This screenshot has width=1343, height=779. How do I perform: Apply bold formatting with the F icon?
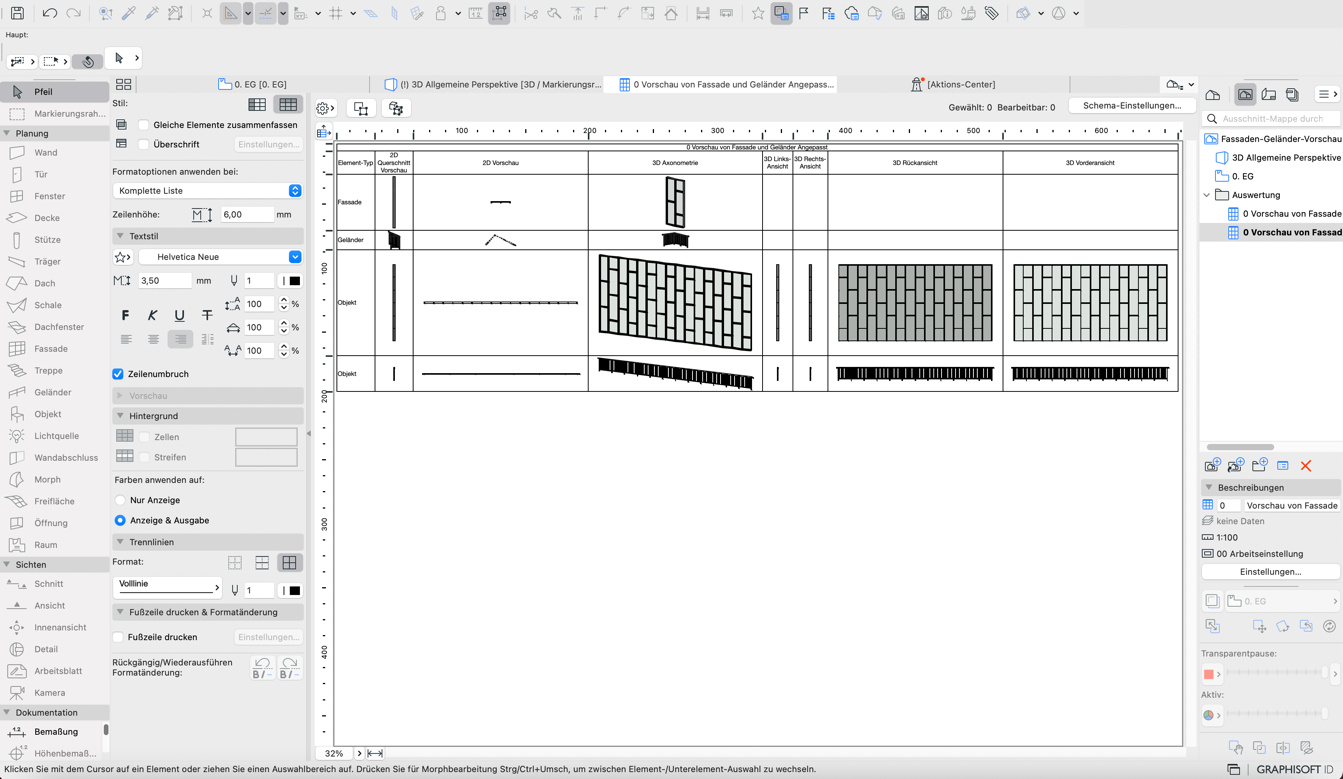click(x=125, y=315)
